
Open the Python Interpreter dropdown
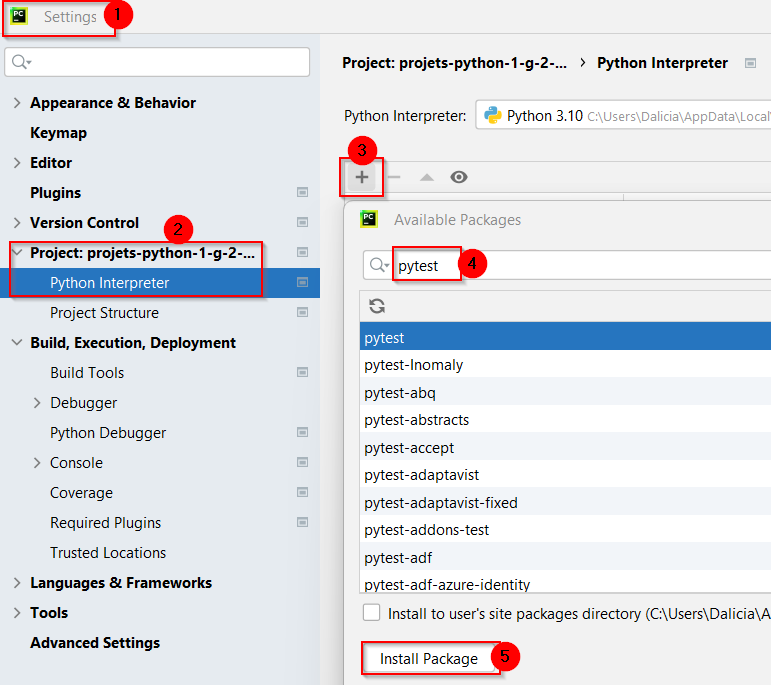(620, 116)
